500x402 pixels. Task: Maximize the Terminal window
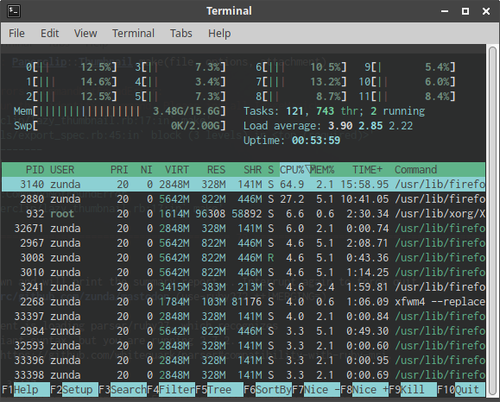465,11
